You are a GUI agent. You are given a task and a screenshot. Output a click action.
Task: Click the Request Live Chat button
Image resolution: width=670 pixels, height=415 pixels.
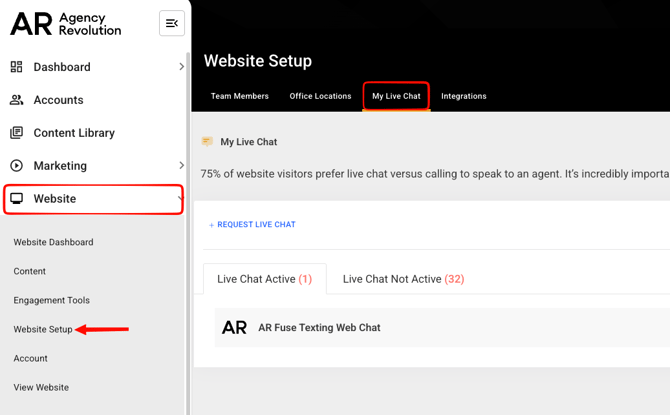pos(252,225)
